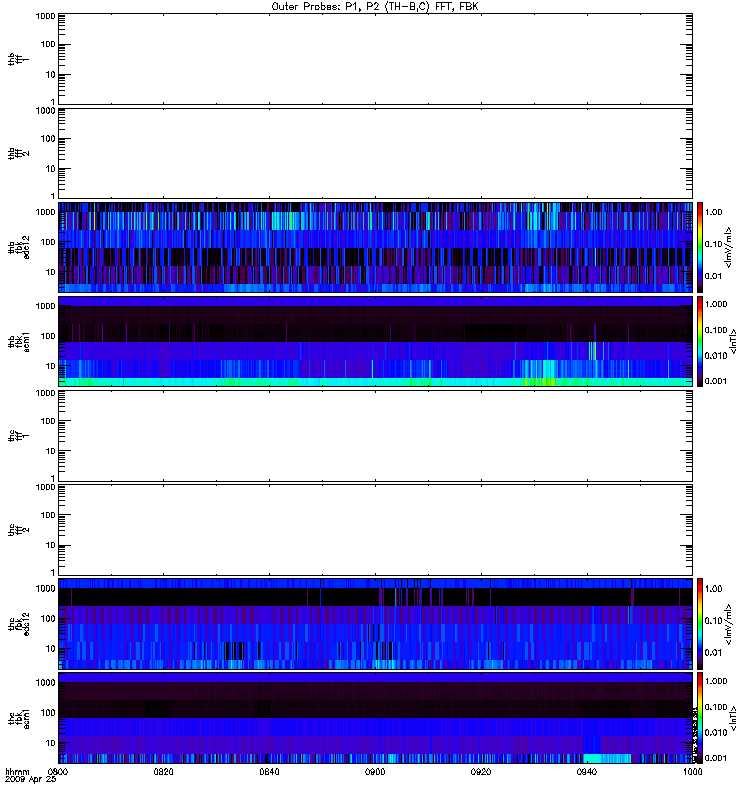Click the '<|mV/m|>' unit label beside thb edc12 color bar
Screen dimensions: 750x800
point(728,247)
